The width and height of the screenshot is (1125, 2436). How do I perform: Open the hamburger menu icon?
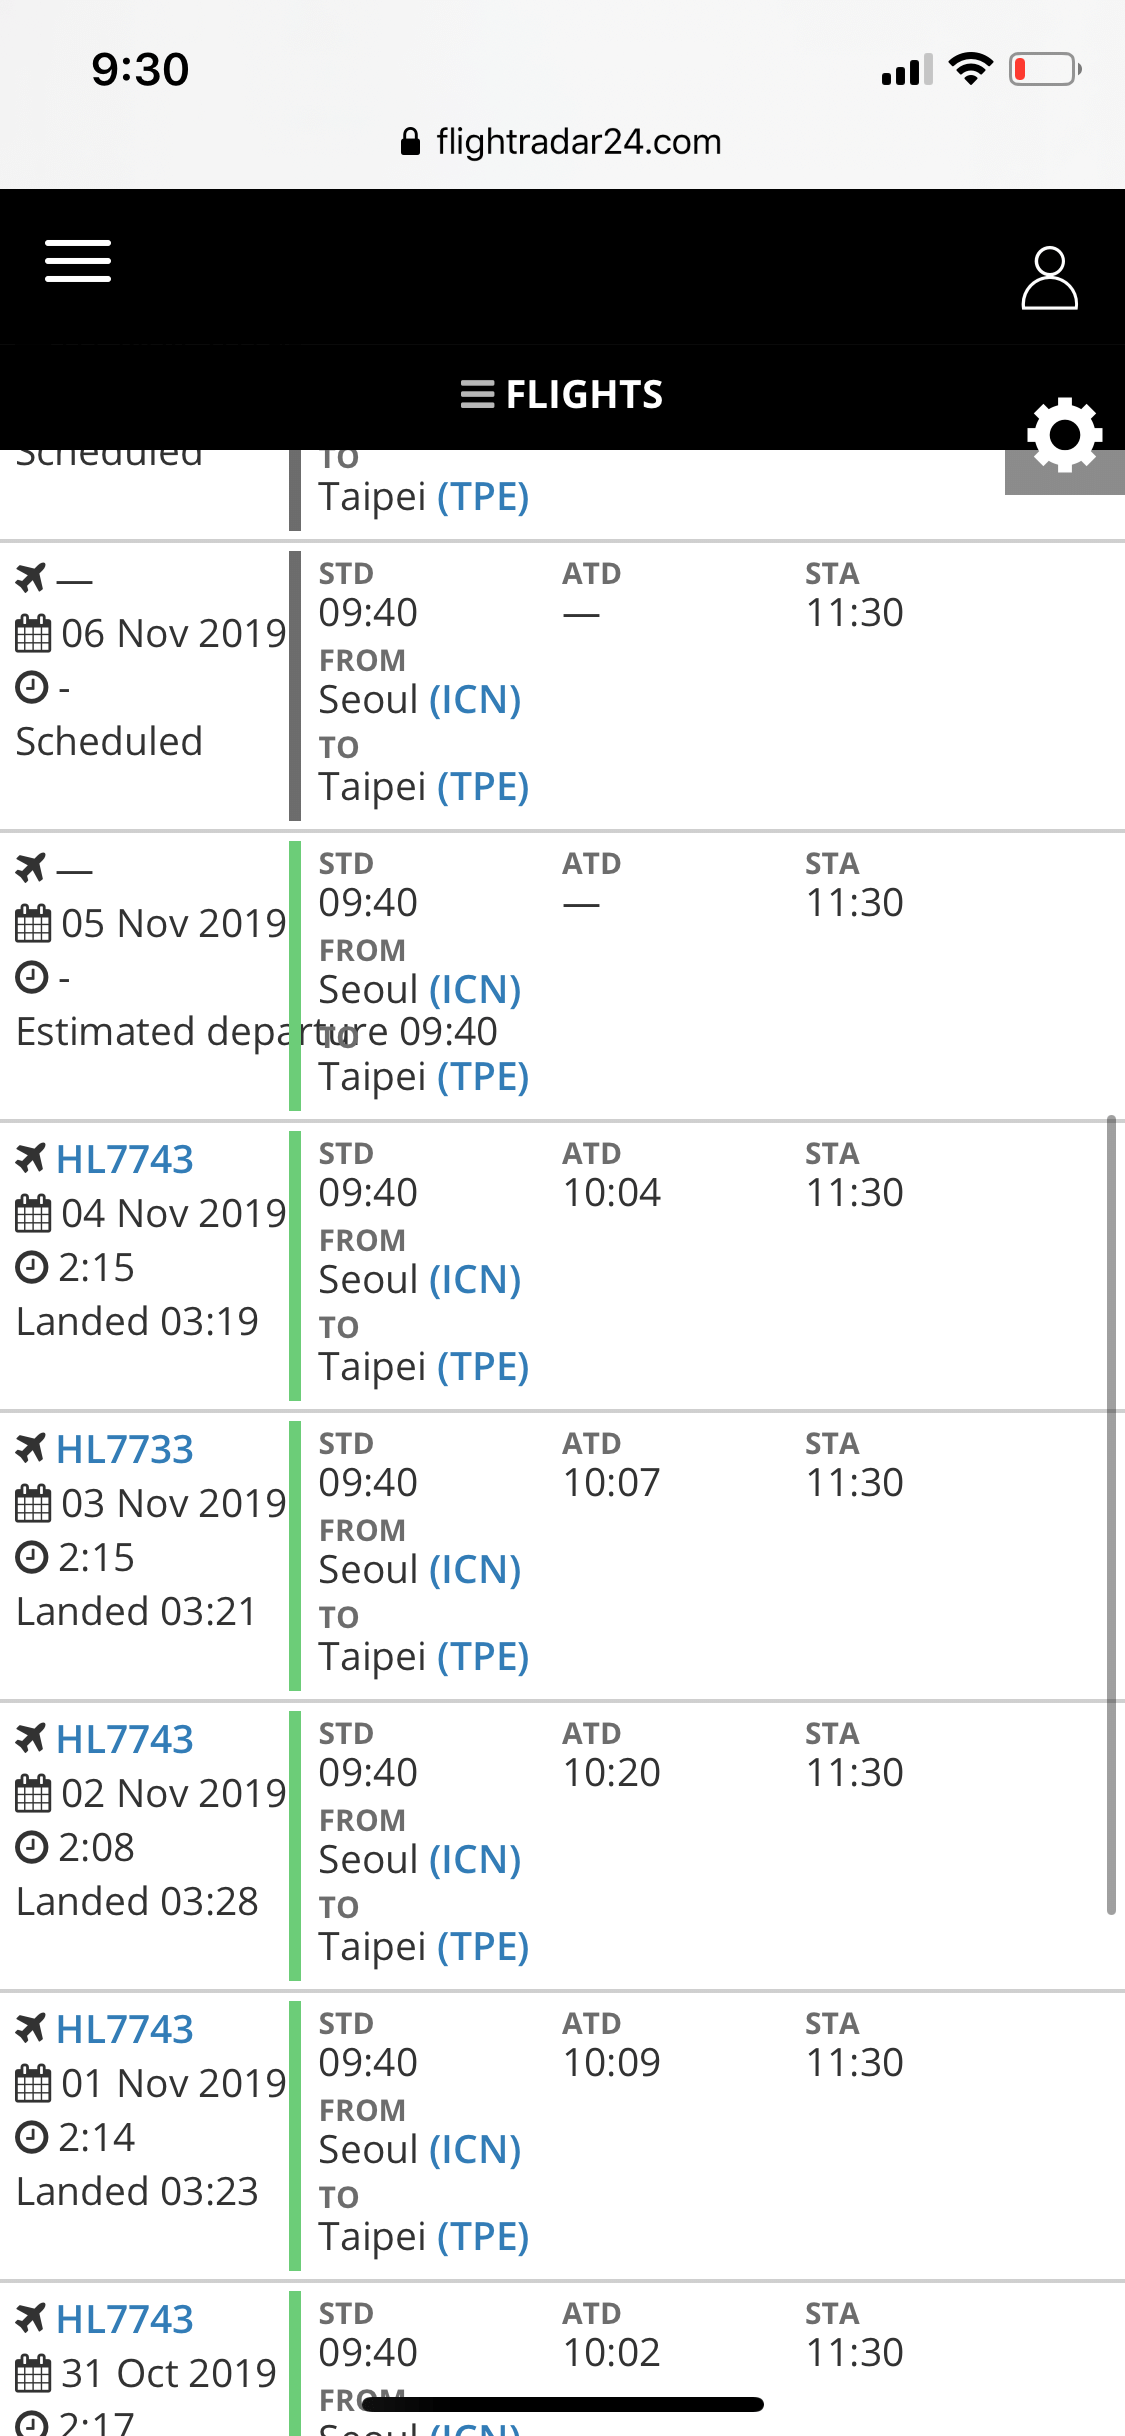78,261
